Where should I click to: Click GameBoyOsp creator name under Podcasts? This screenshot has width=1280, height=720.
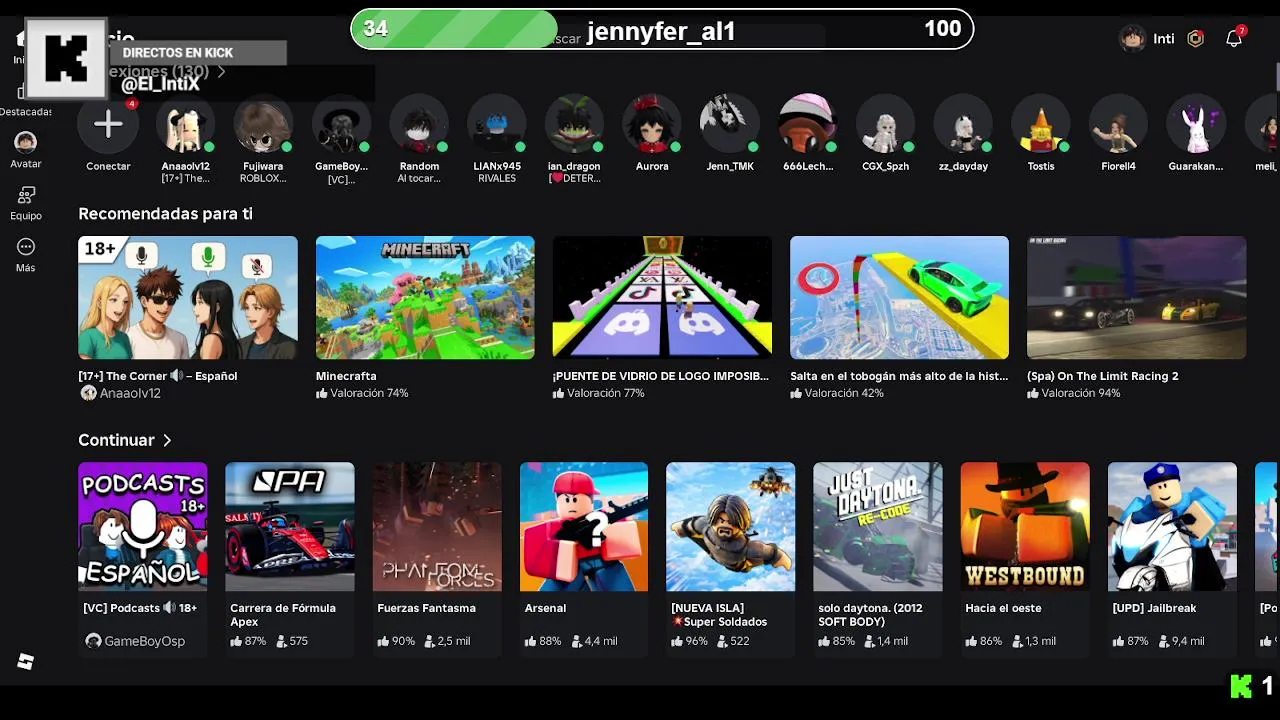click(x=145, y=641)
